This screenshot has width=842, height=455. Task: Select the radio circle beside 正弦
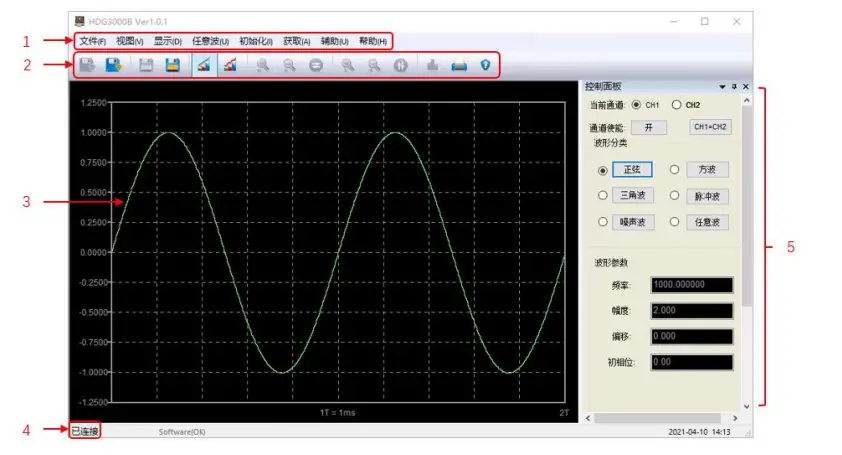[603, 170]
